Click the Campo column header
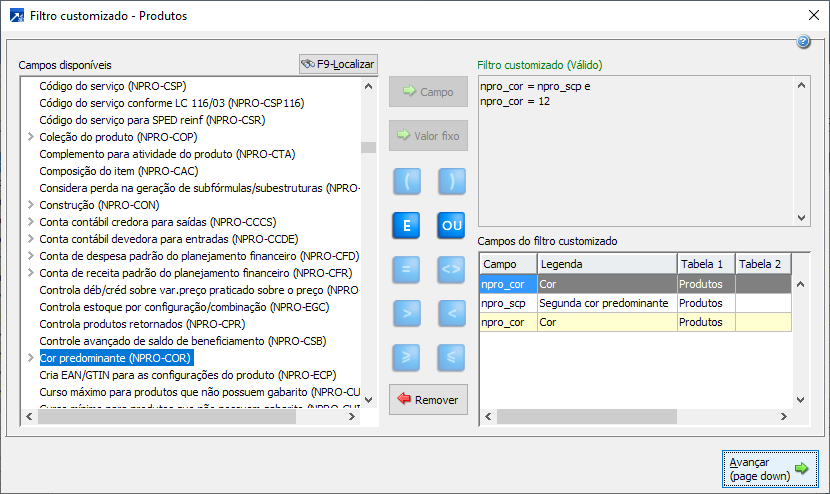830x494 pixels. coord(509,264)
